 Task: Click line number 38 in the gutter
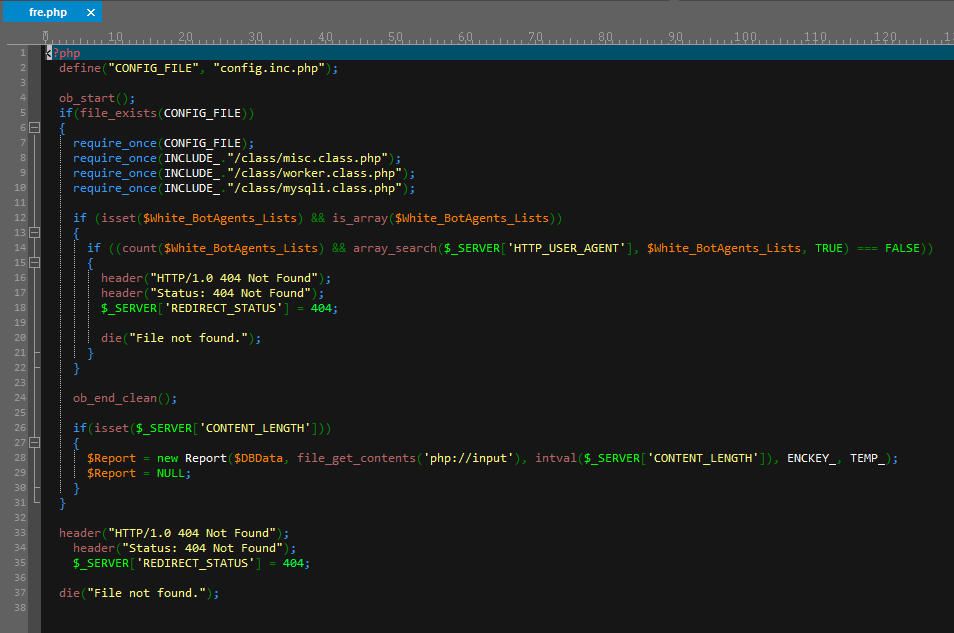tap(20, 607)
